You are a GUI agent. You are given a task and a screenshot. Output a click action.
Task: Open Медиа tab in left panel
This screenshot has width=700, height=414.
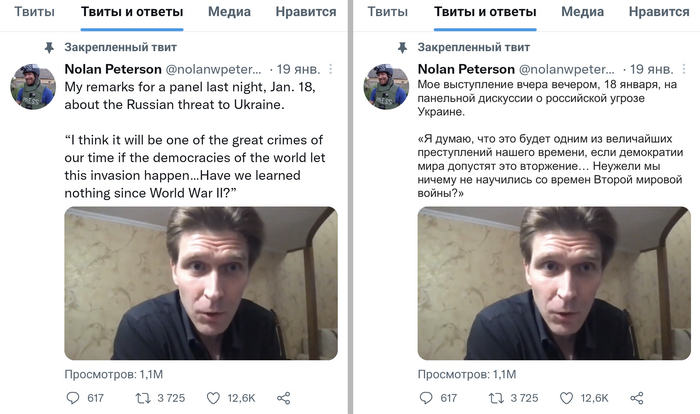click(229, 13)
